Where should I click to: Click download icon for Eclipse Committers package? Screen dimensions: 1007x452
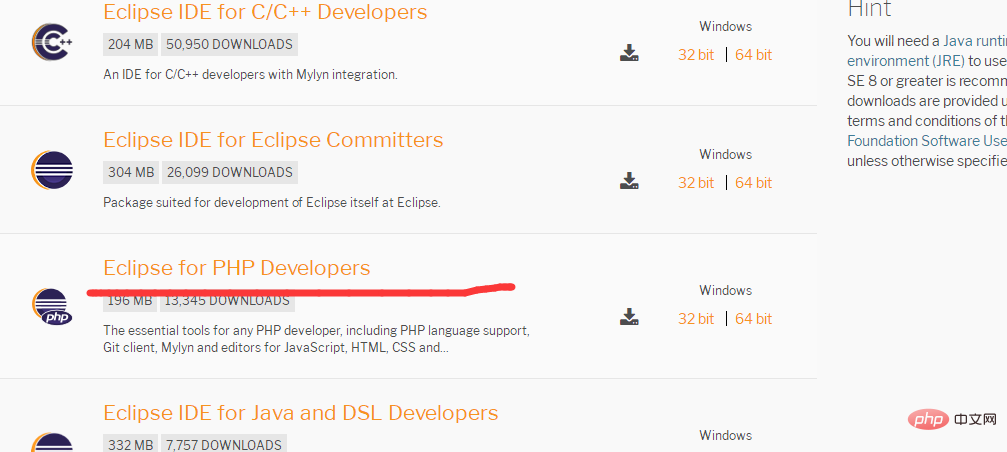coord(629,180)
